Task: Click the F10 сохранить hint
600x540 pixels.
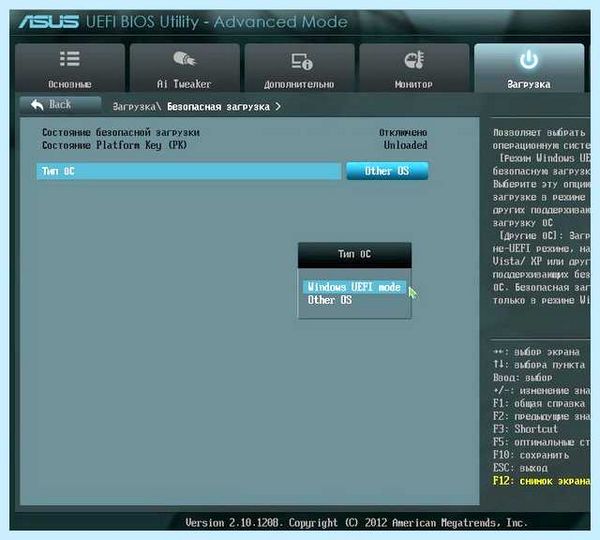Action: click(531, 455)
